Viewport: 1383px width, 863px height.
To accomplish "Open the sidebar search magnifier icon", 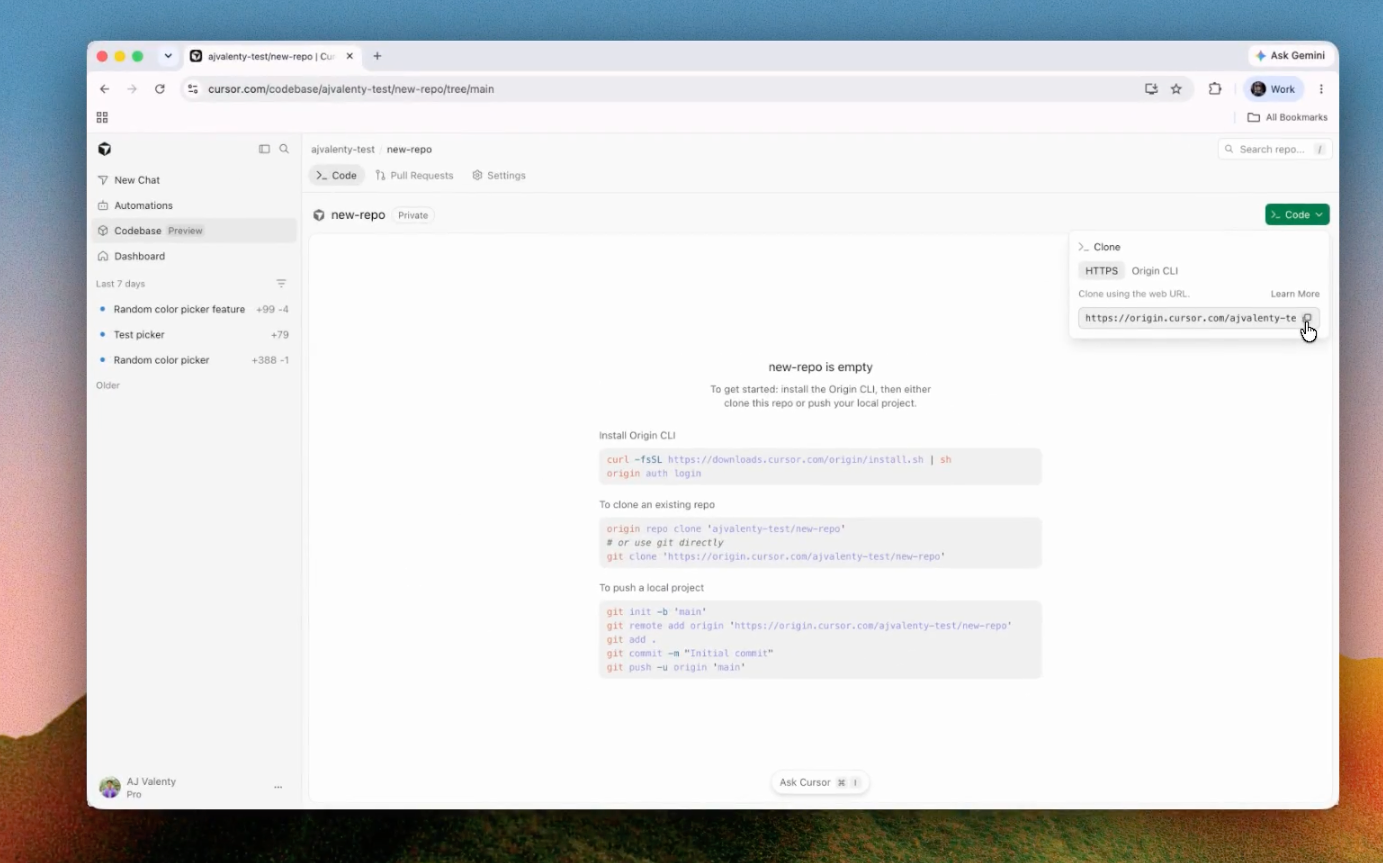I will coord(284,149).
